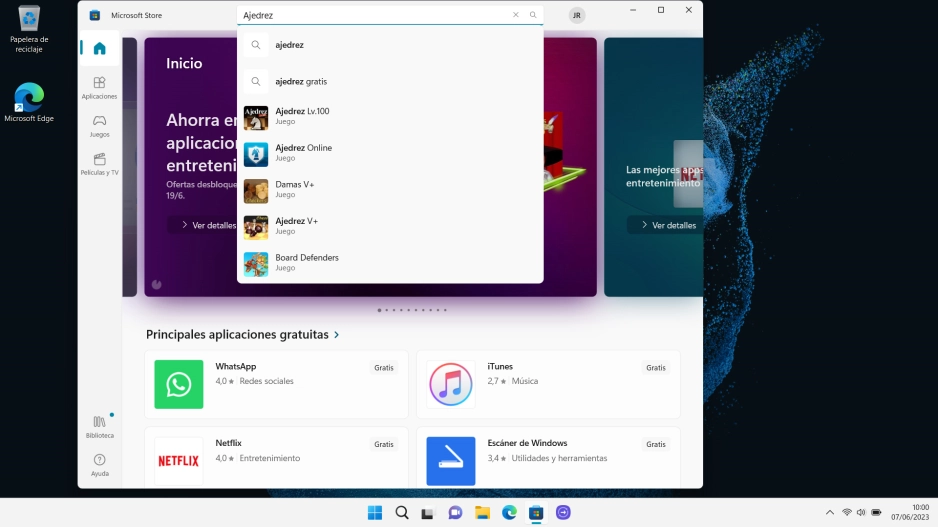Select the Damas V+ suggestion text

click(294, 184)
